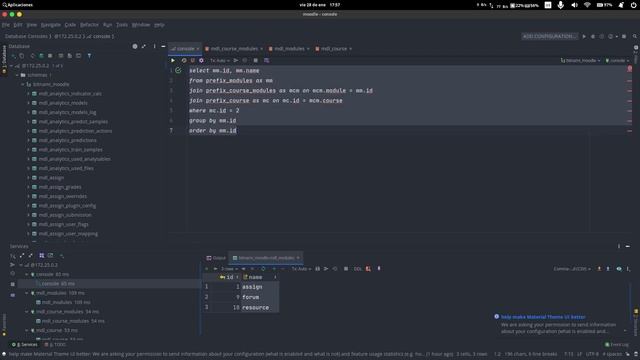640x360 pixels.
Task: Hide the Database panel with minimize dash
Action: [x=163, y=46]
